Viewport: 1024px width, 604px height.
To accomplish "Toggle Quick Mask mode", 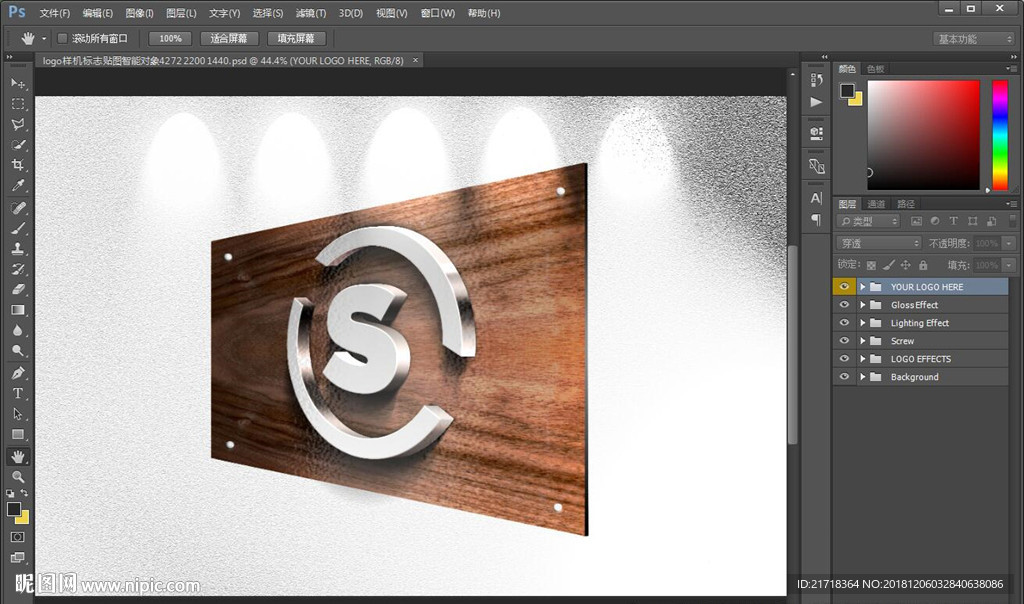I will (18, 537).
